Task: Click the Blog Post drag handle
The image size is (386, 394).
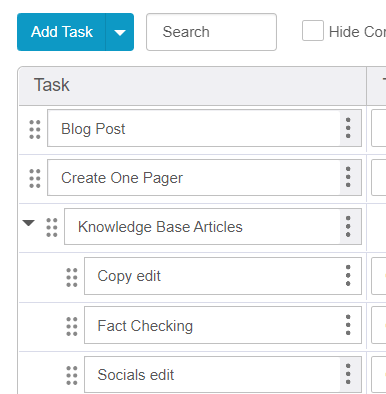Action: point(35,129)
